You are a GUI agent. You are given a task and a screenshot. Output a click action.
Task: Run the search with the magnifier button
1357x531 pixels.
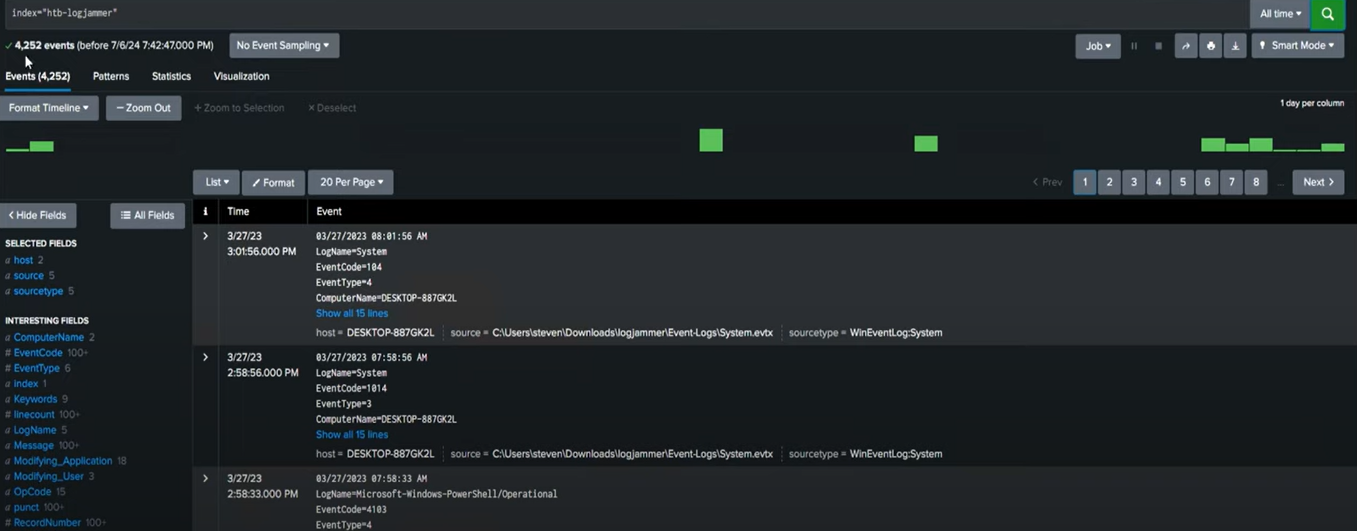[x=1327, y=14]
